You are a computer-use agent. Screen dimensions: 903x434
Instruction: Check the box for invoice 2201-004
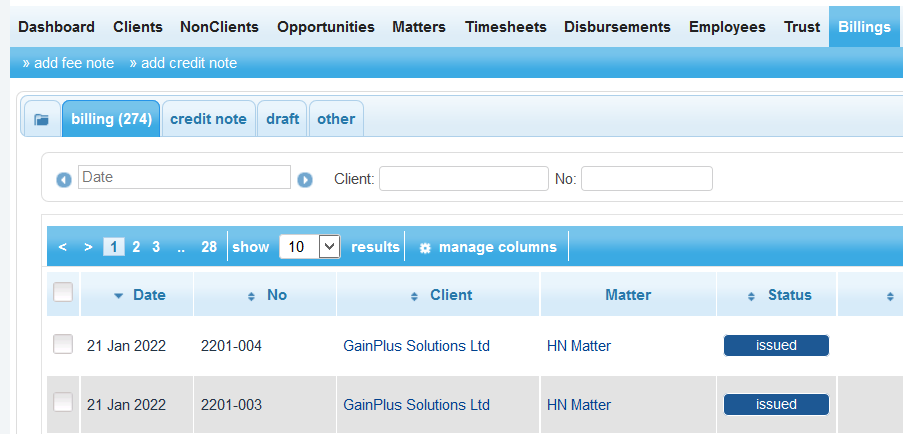coord(63,344)
